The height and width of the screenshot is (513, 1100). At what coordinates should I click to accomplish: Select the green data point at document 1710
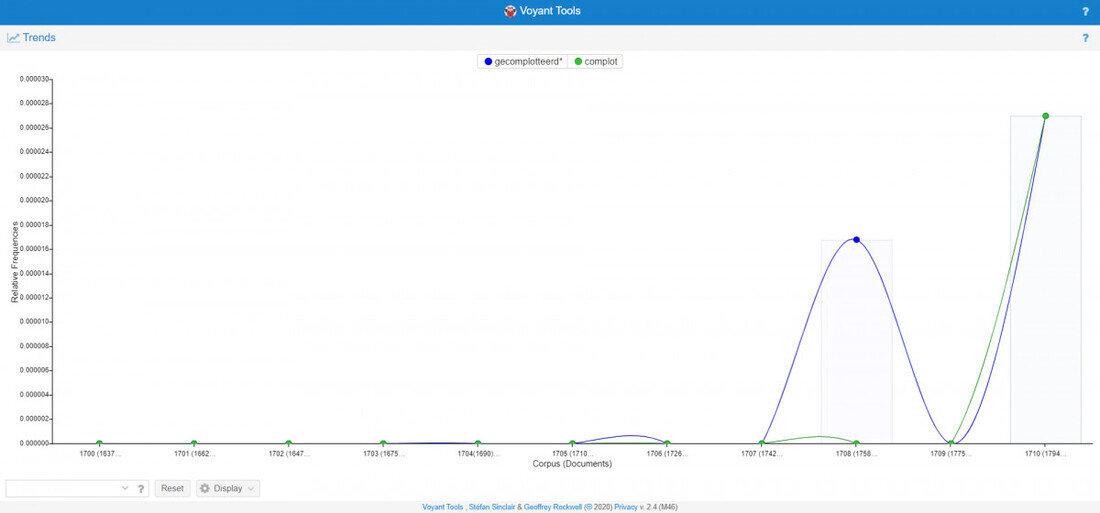click(1045, 116)
